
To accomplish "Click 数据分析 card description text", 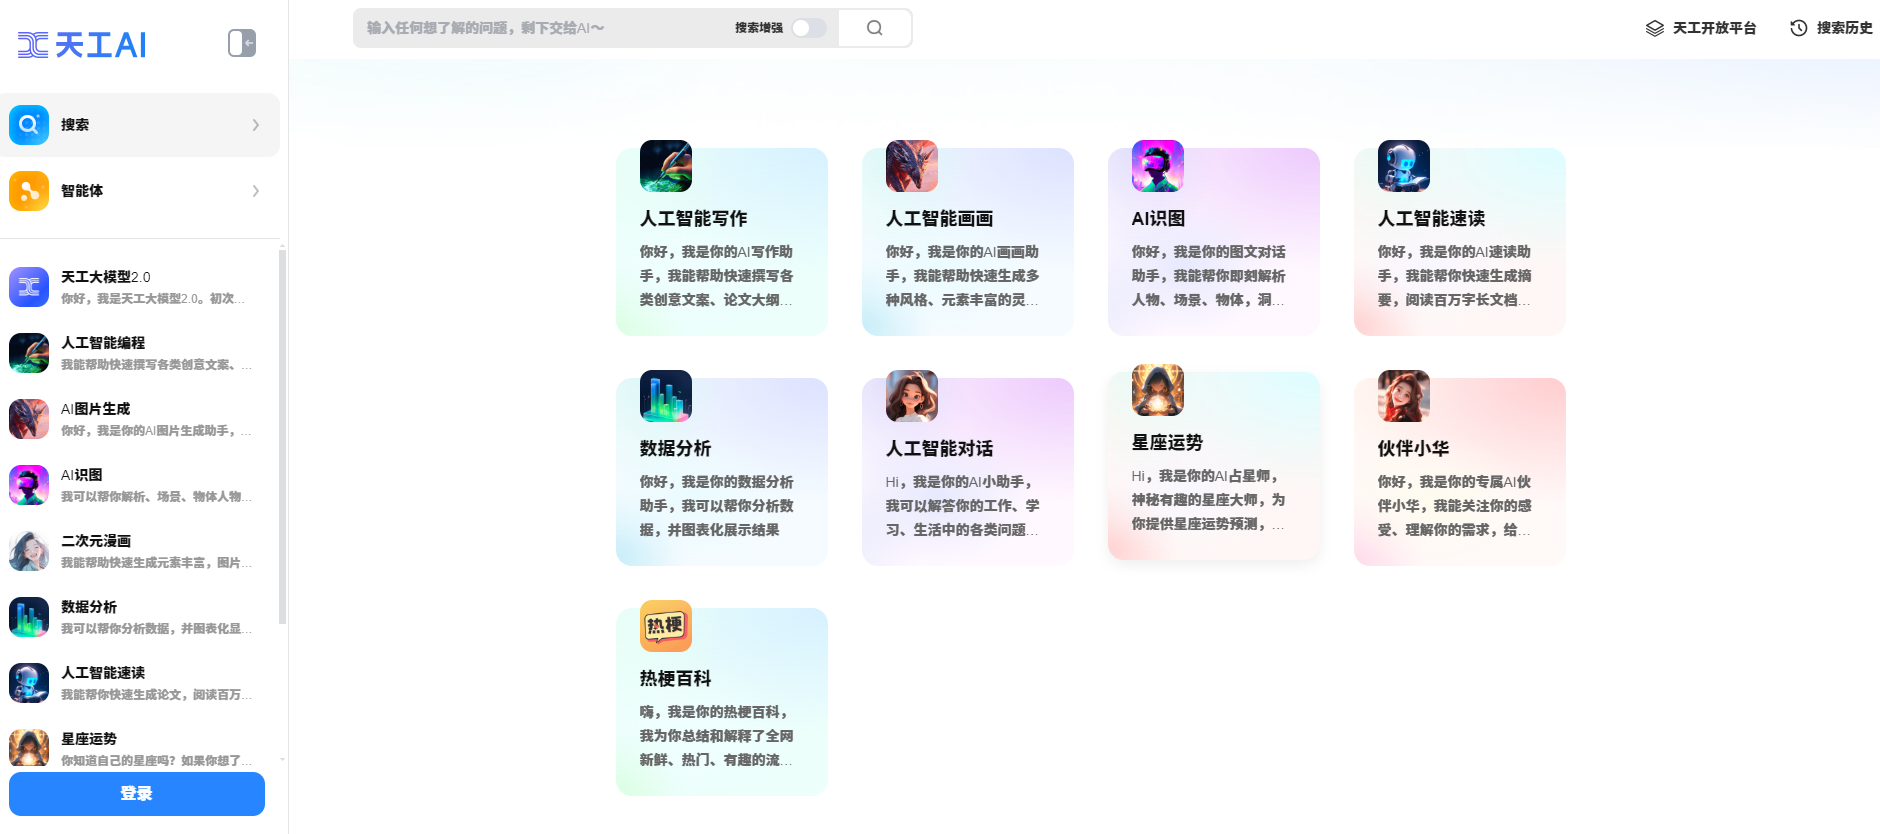I will 717,506.
